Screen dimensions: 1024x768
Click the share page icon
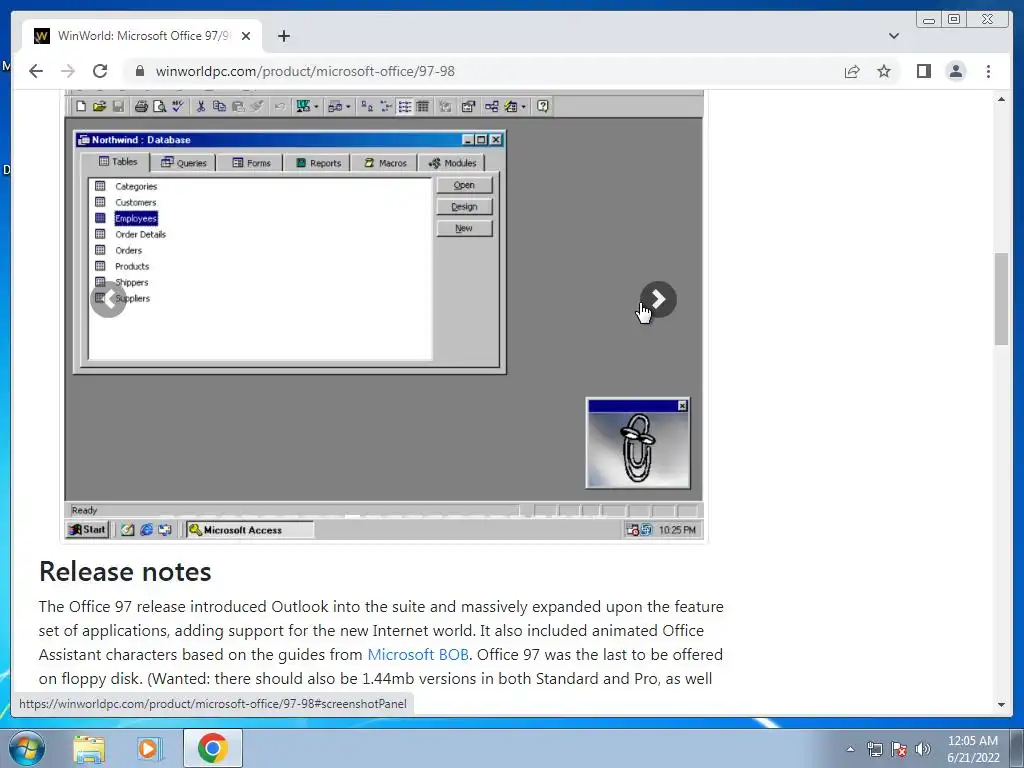tap(852, 71)
